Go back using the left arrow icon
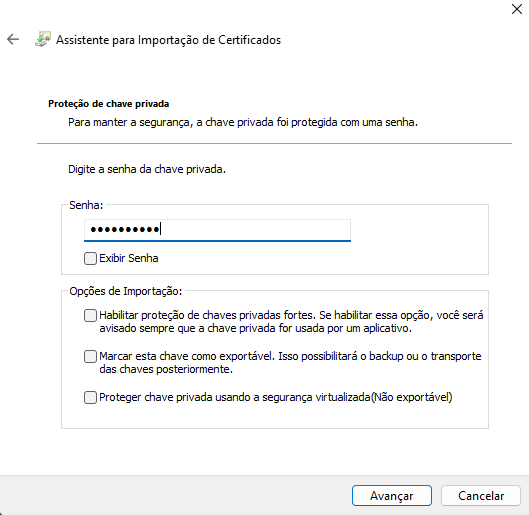 click(13, 39)
